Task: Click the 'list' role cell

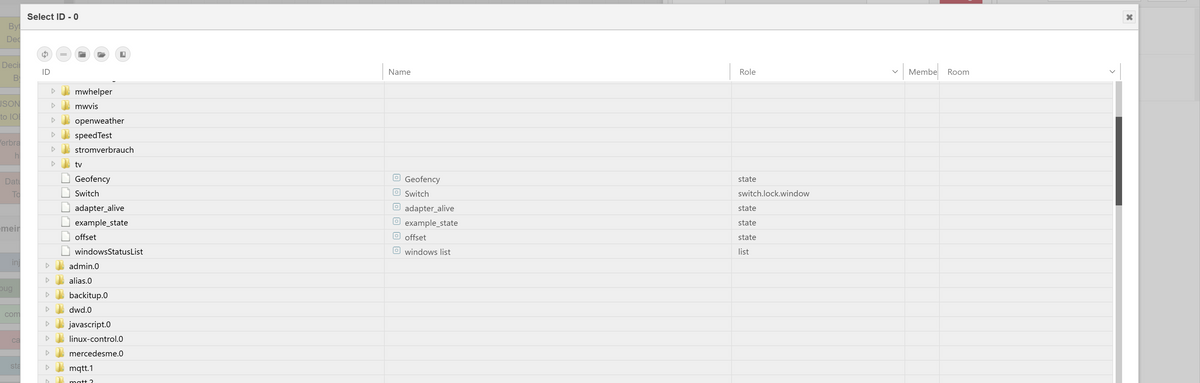Action: (744, 252)
